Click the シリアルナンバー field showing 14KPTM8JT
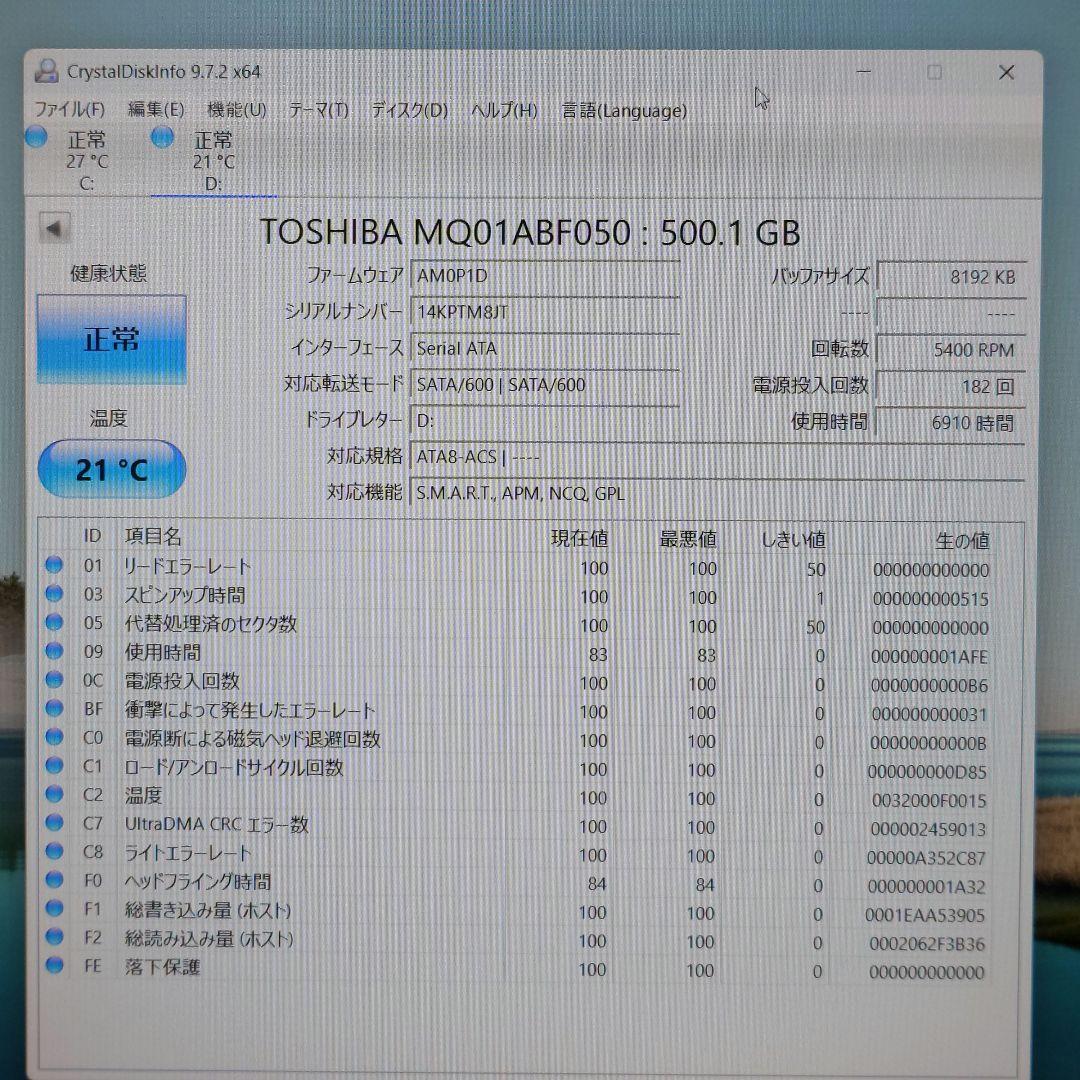1080x1080 pixels. click(545, 312)
